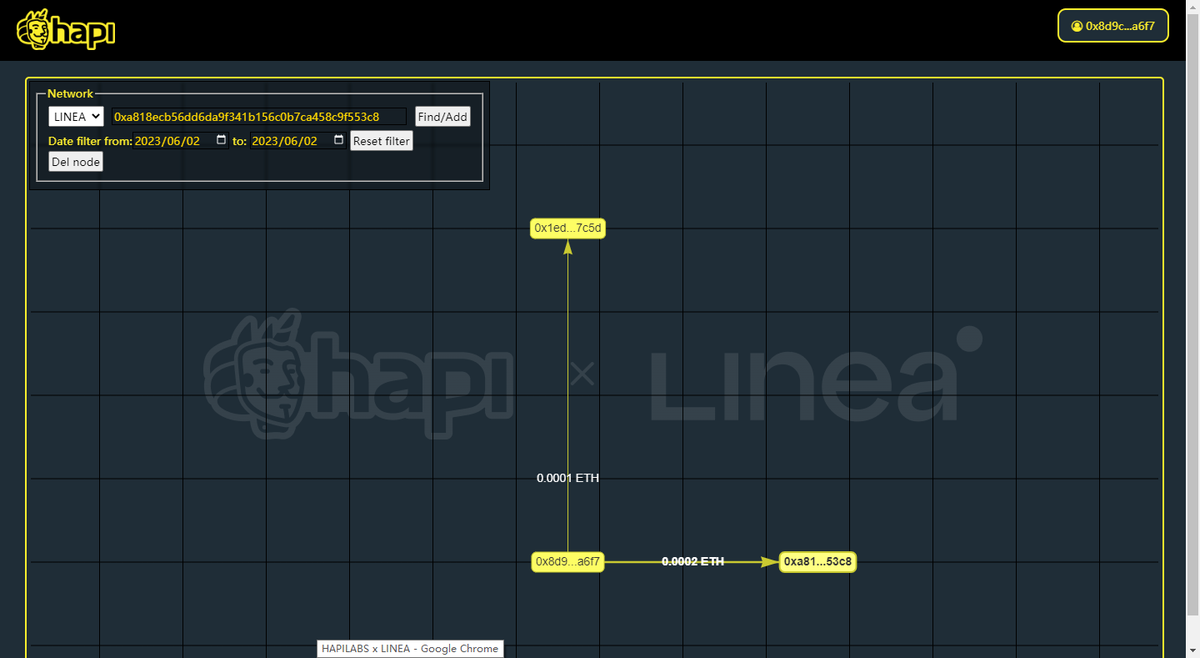Click the Find/Add button

[442, 117]
